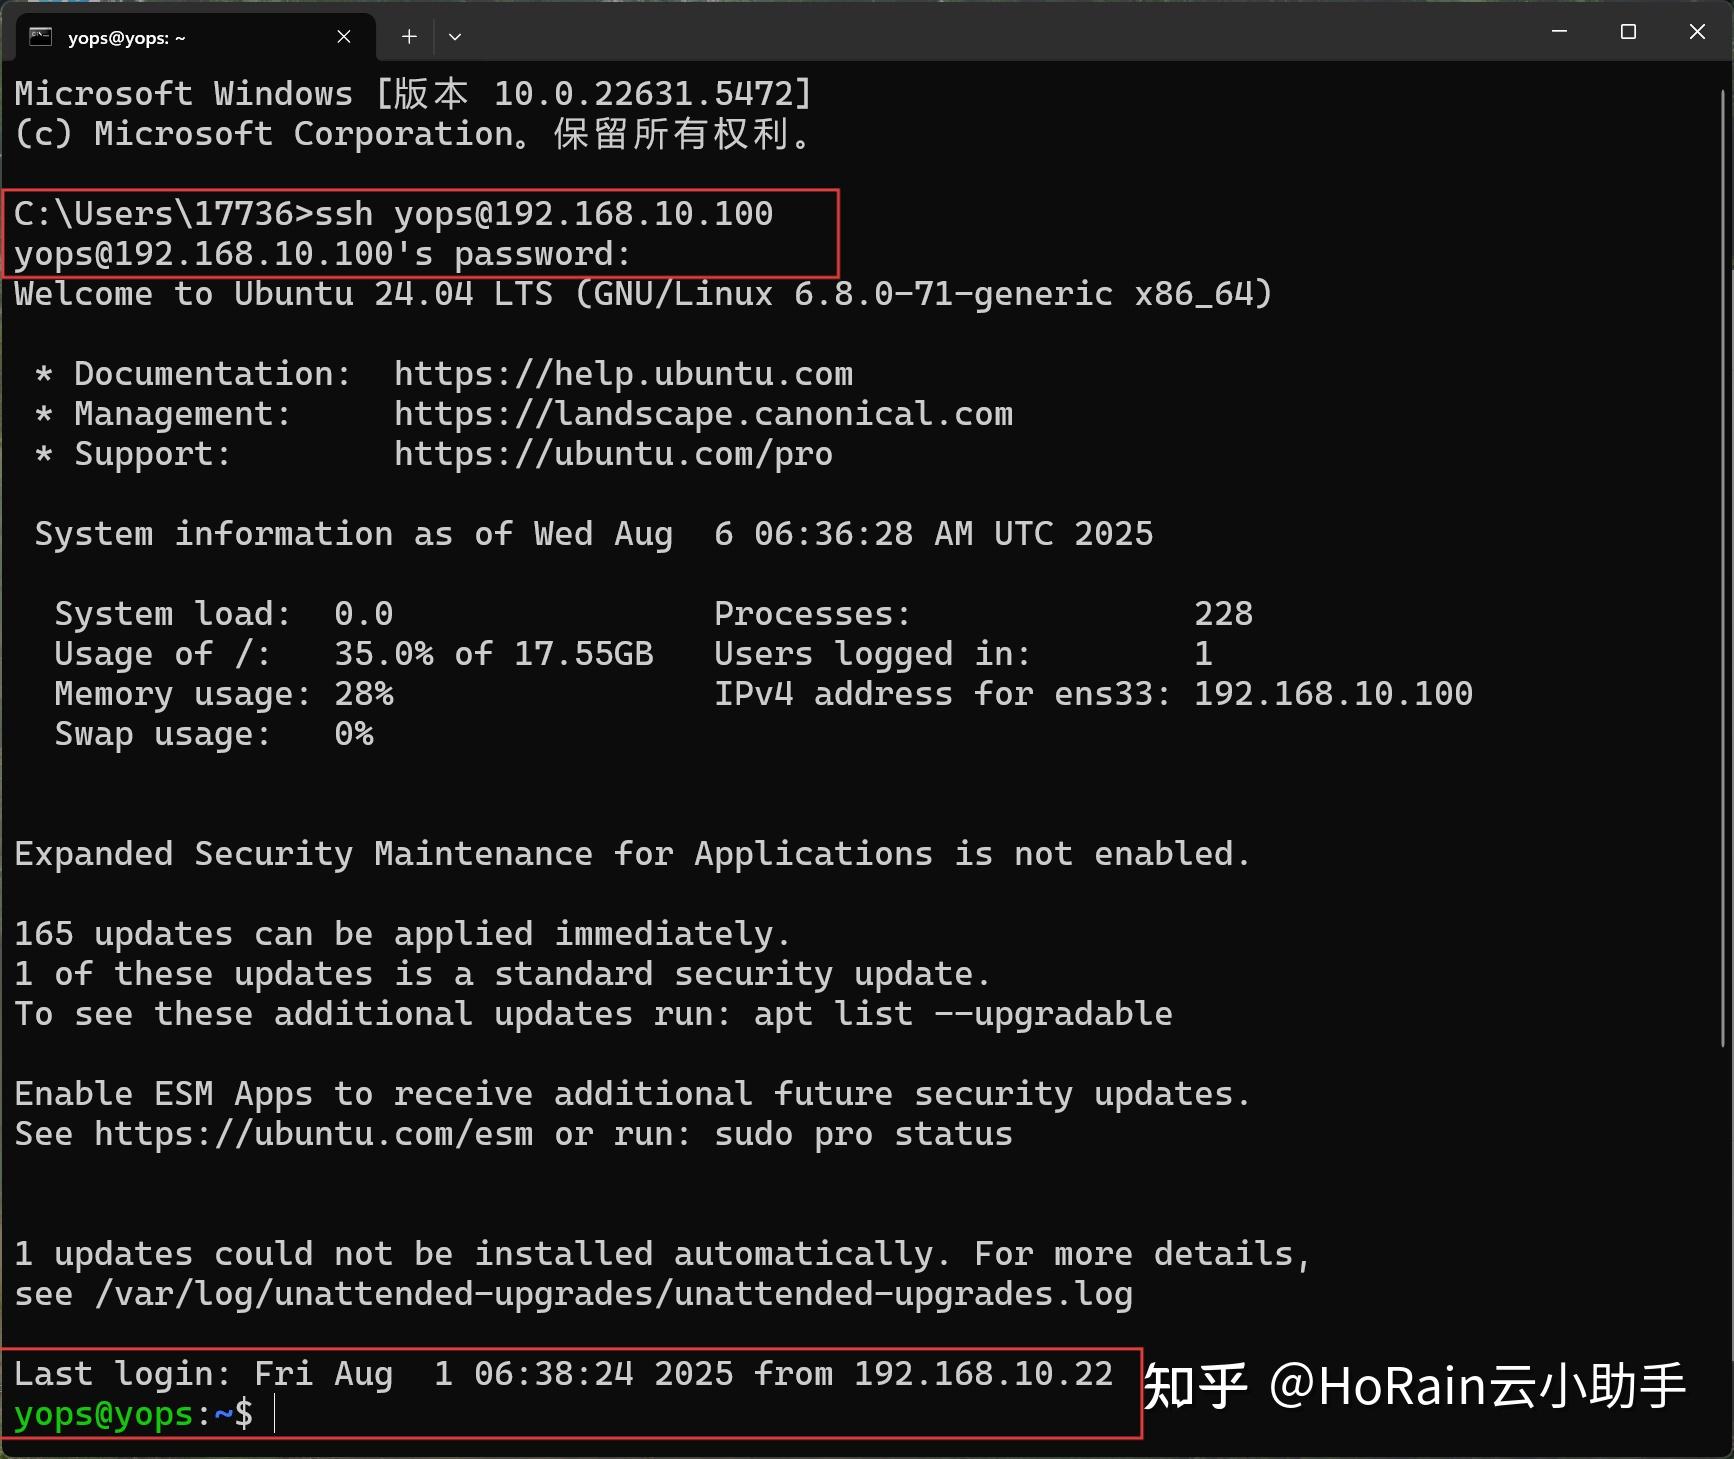
Task: Click the Memory usage 28% value
Action: [364, 694]
